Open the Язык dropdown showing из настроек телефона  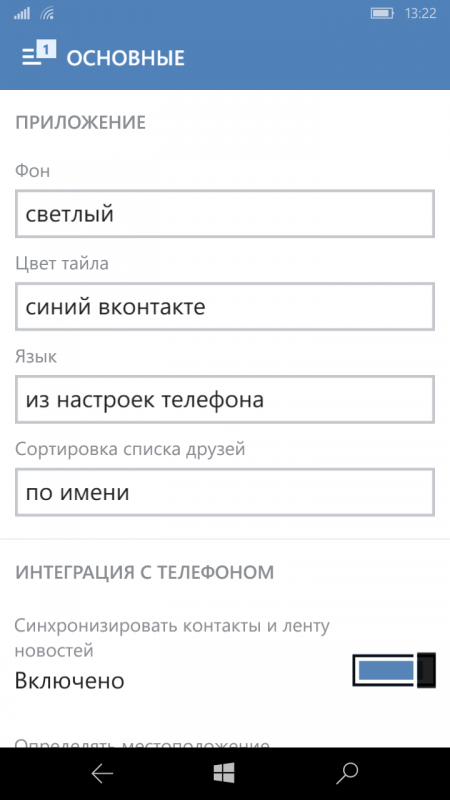coord(225,399)
